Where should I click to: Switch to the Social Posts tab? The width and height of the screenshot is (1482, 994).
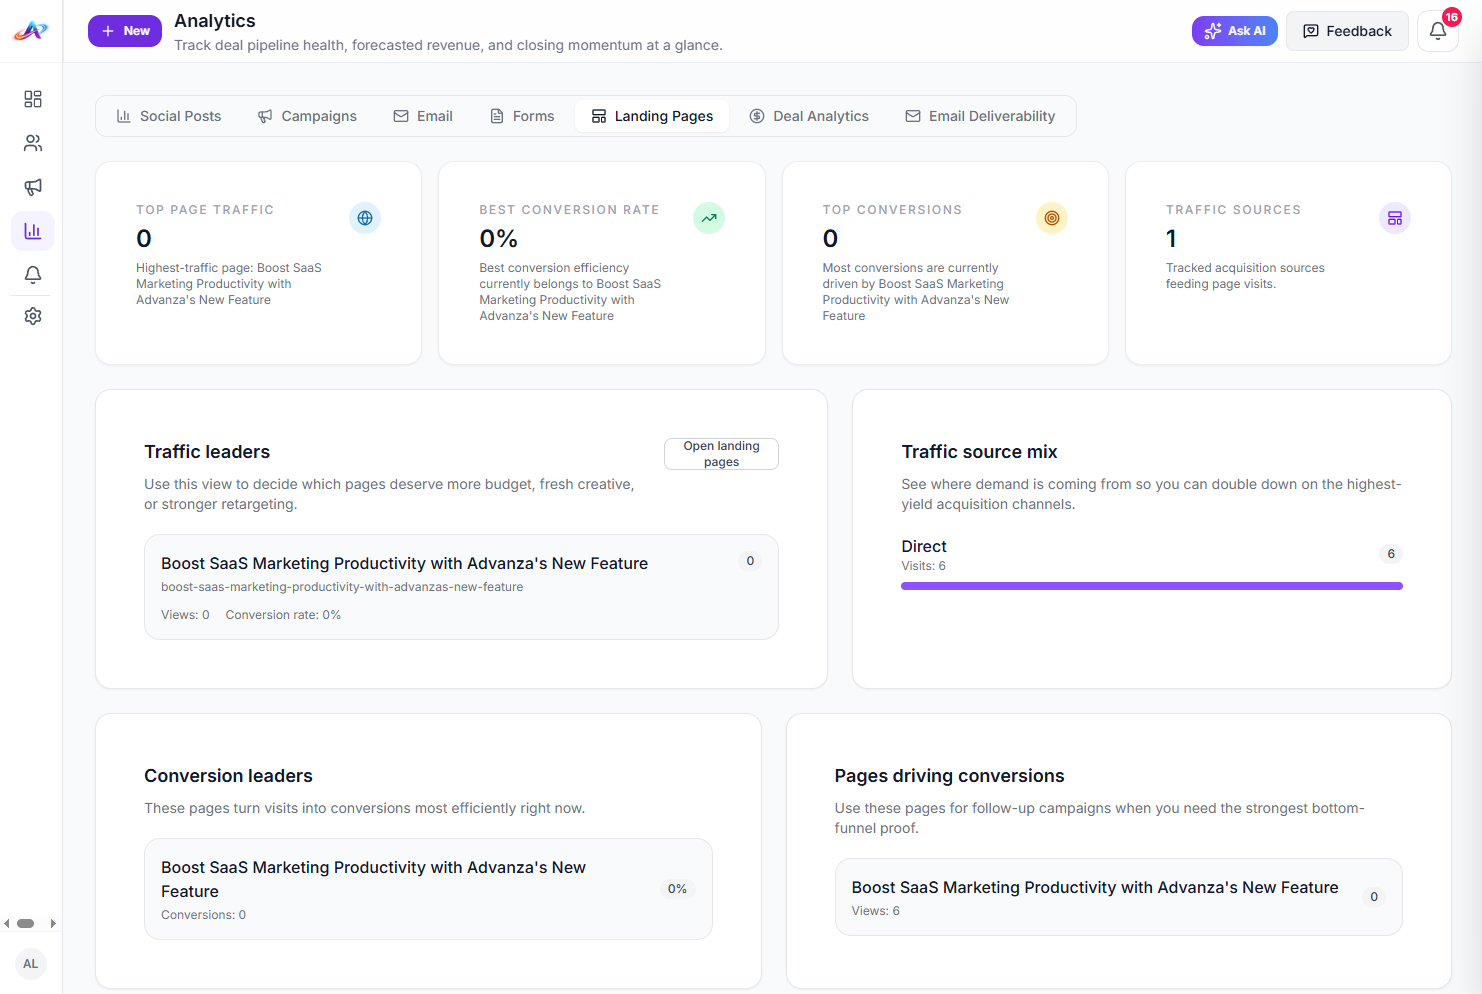(x=169, y=116)
